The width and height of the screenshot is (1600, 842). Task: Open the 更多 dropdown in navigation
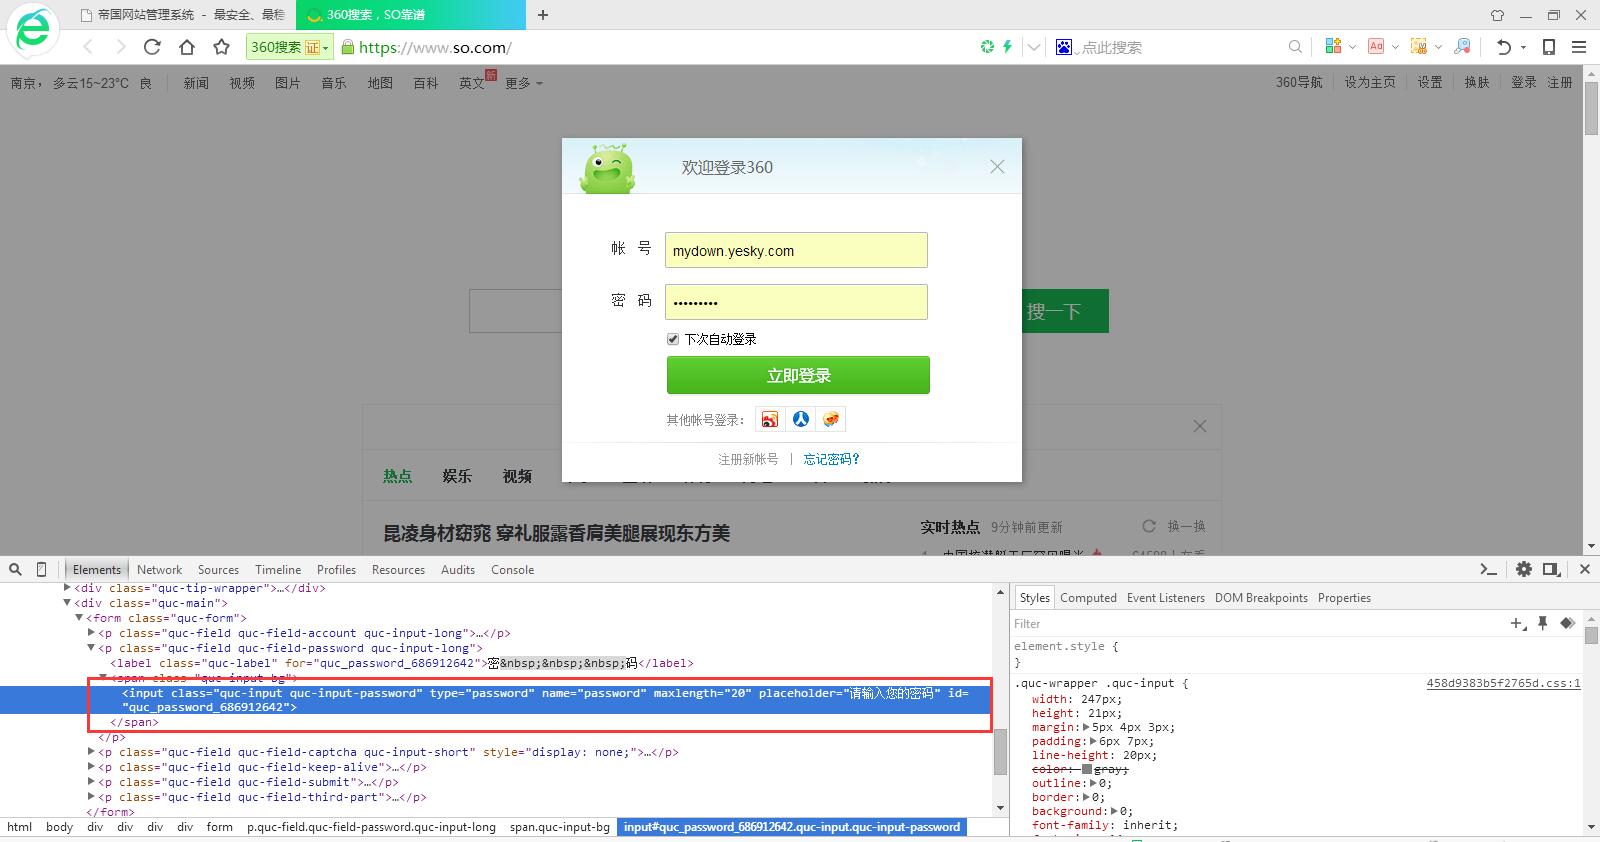point(523,83)
